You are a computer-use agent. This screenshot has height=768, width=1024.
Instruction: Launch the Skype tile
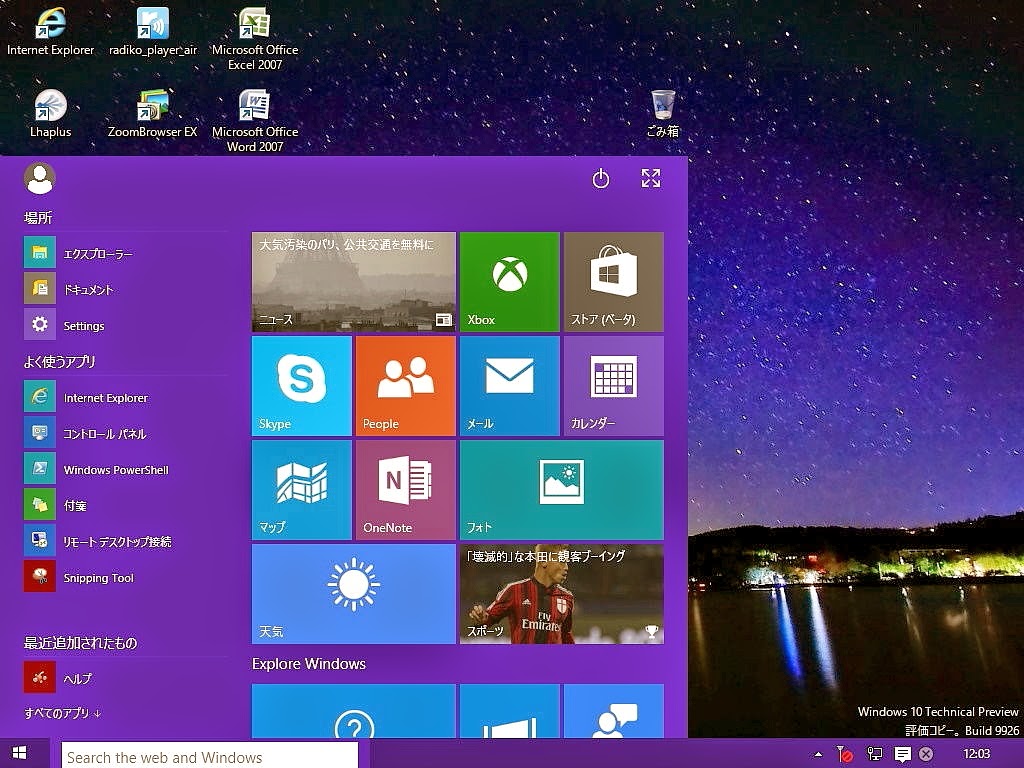[302, 386]
